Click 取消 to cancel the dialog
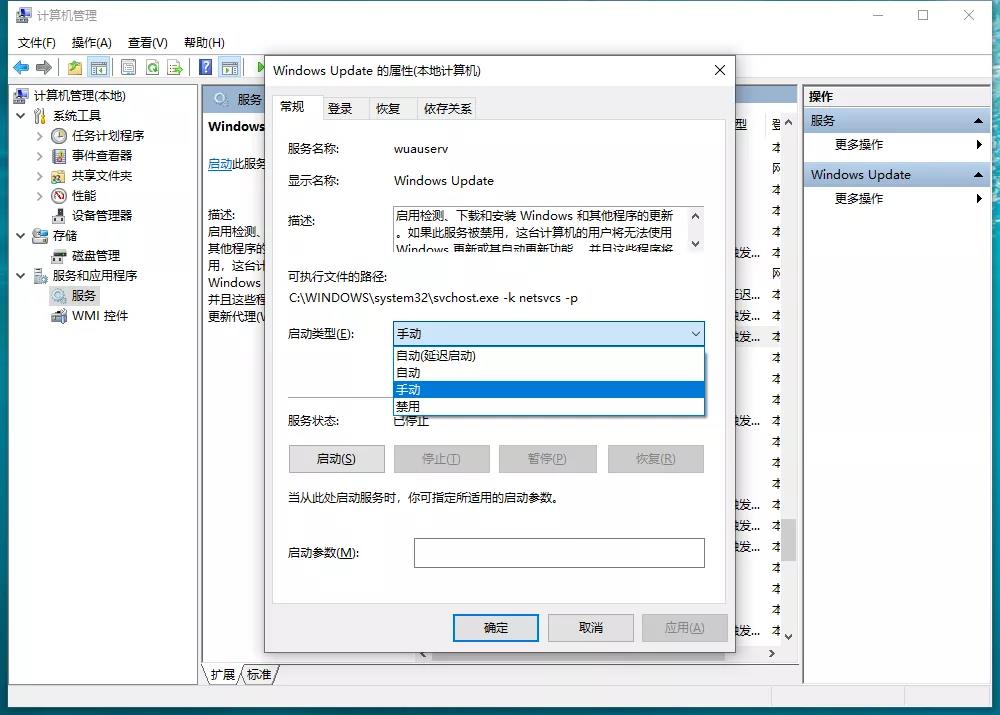 tap(591, 628)
